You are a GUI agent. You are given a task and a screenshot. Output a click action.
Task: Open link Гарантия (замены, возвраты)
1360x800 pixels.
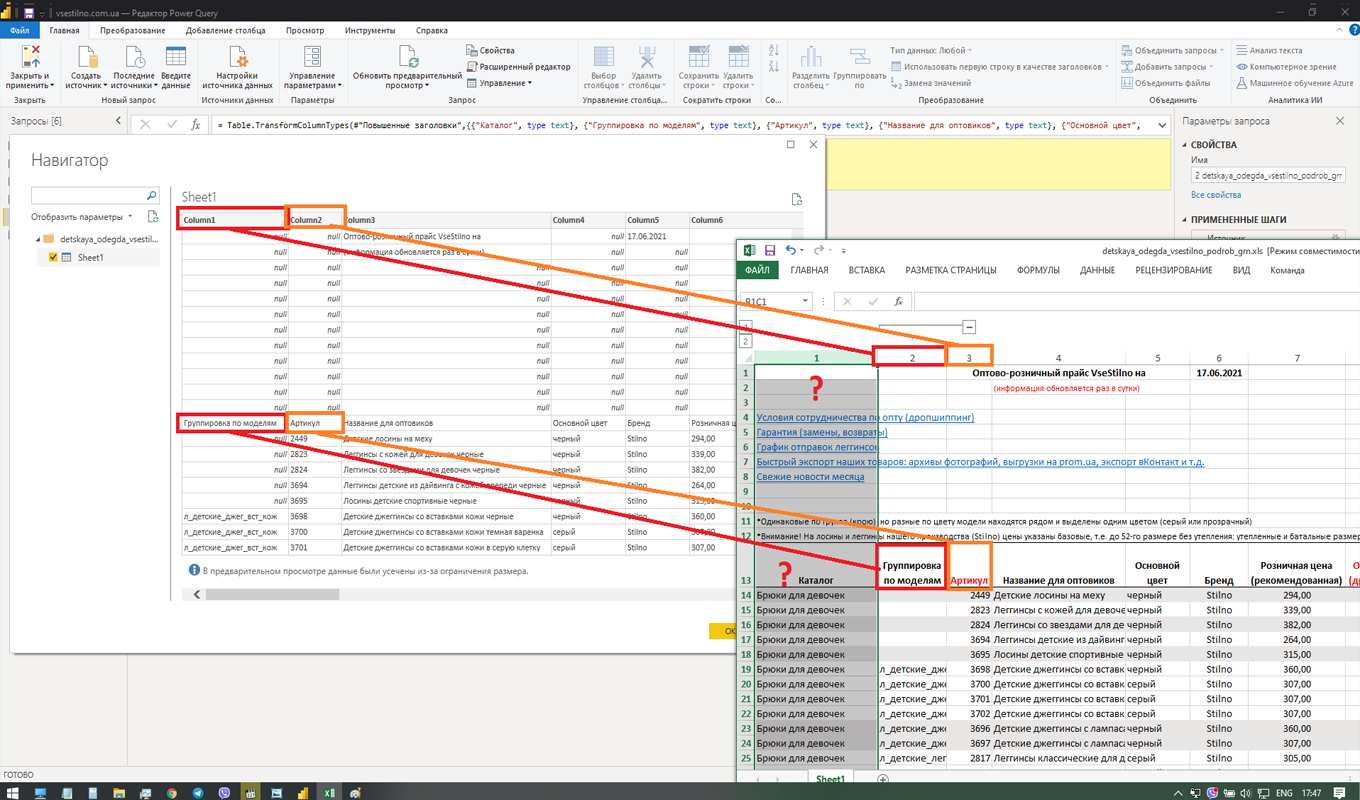pyautogui.click(x=822, y=432)
